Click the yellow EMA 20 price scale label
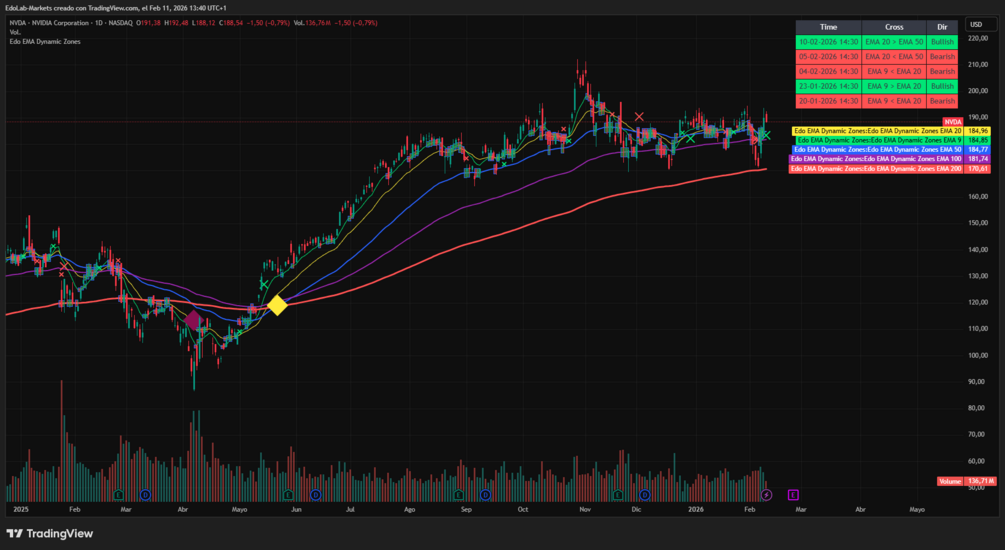Image resolution: width=1005 pixels, height=550 pixels. click(892, 131)
